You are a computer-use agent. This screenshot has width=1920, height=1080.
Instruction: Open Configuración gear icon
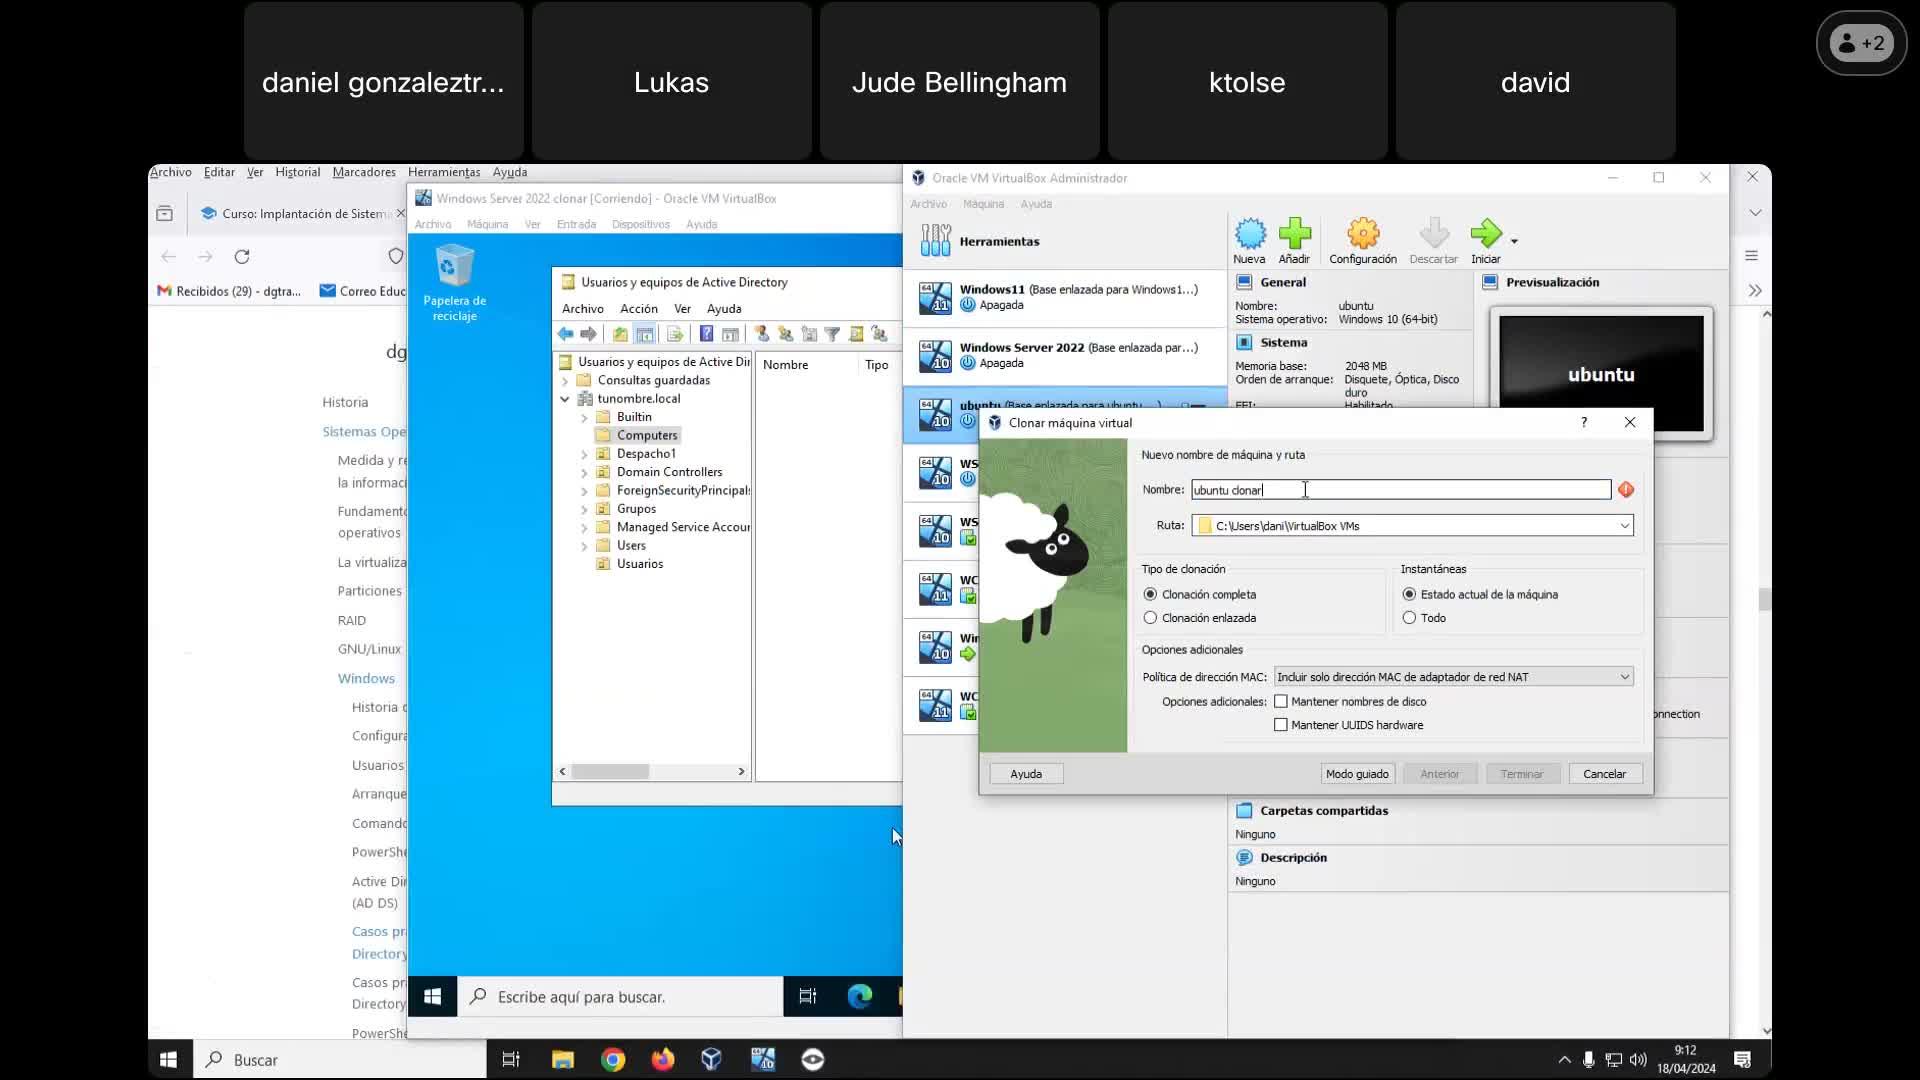[1362, 235]
